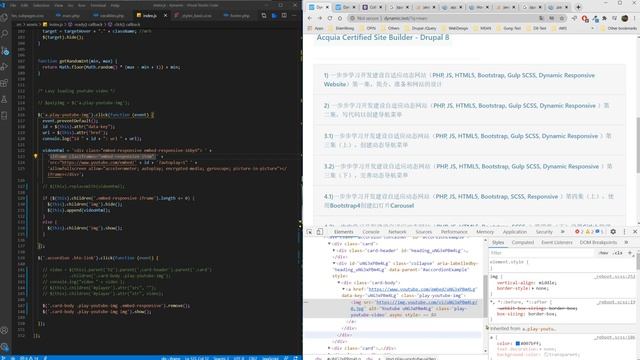Viewport: 640px width, 360px height.
Task: Switch to the Elements DevTools tab
Action: tap(343, 232)
